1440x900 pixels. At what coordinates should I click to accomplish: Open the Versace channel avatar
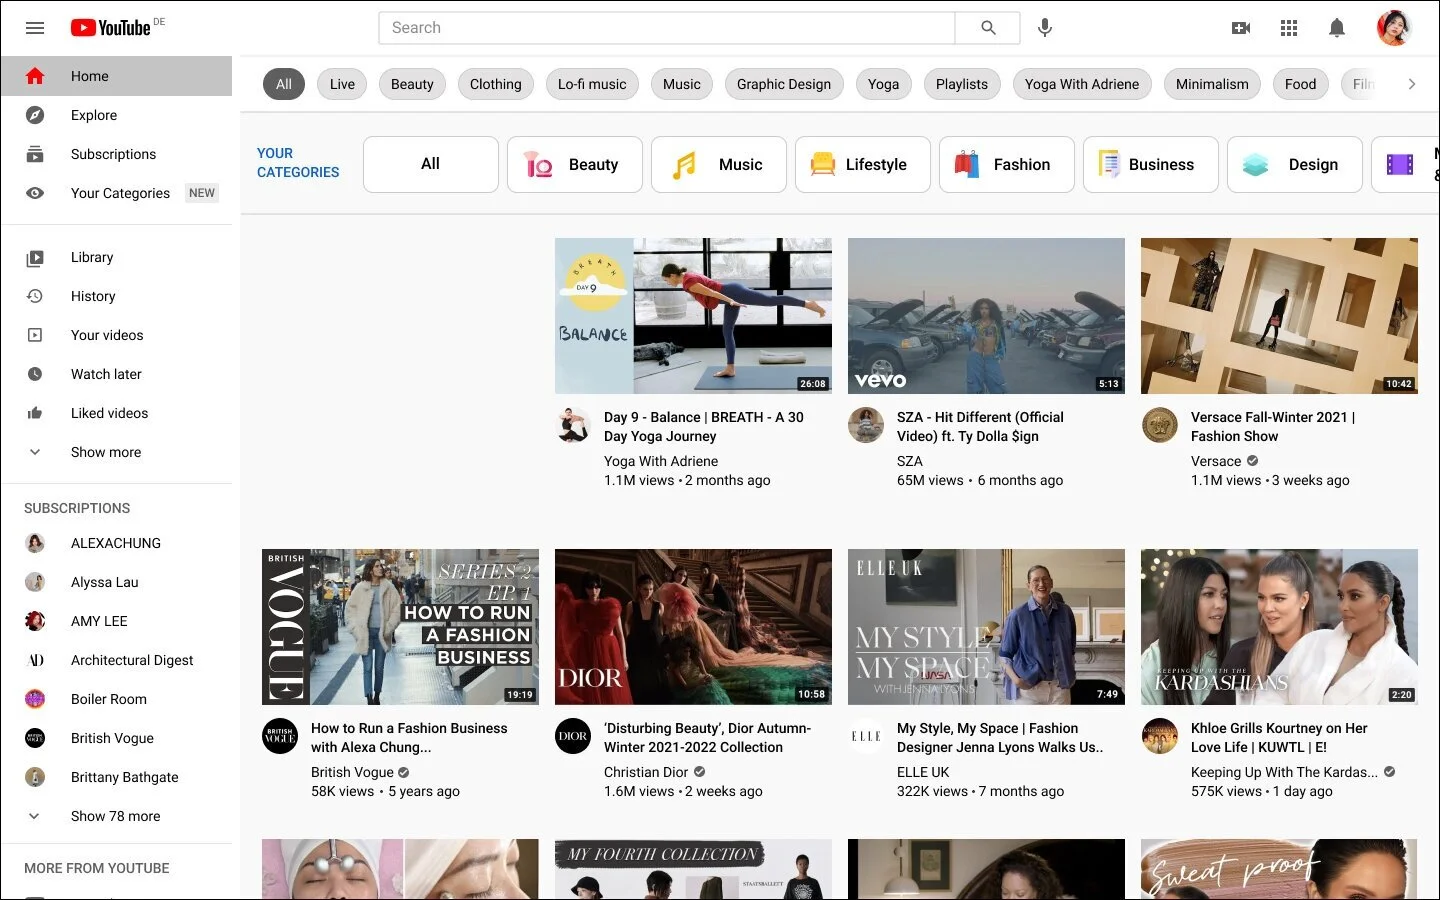[1160, 425]
